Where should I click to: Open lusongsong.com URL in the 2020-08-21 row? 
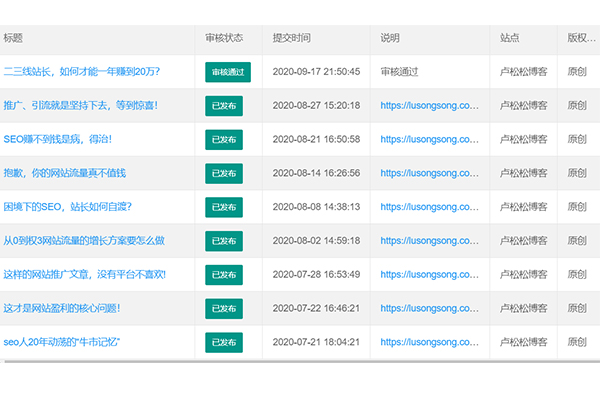coord(431,139)
